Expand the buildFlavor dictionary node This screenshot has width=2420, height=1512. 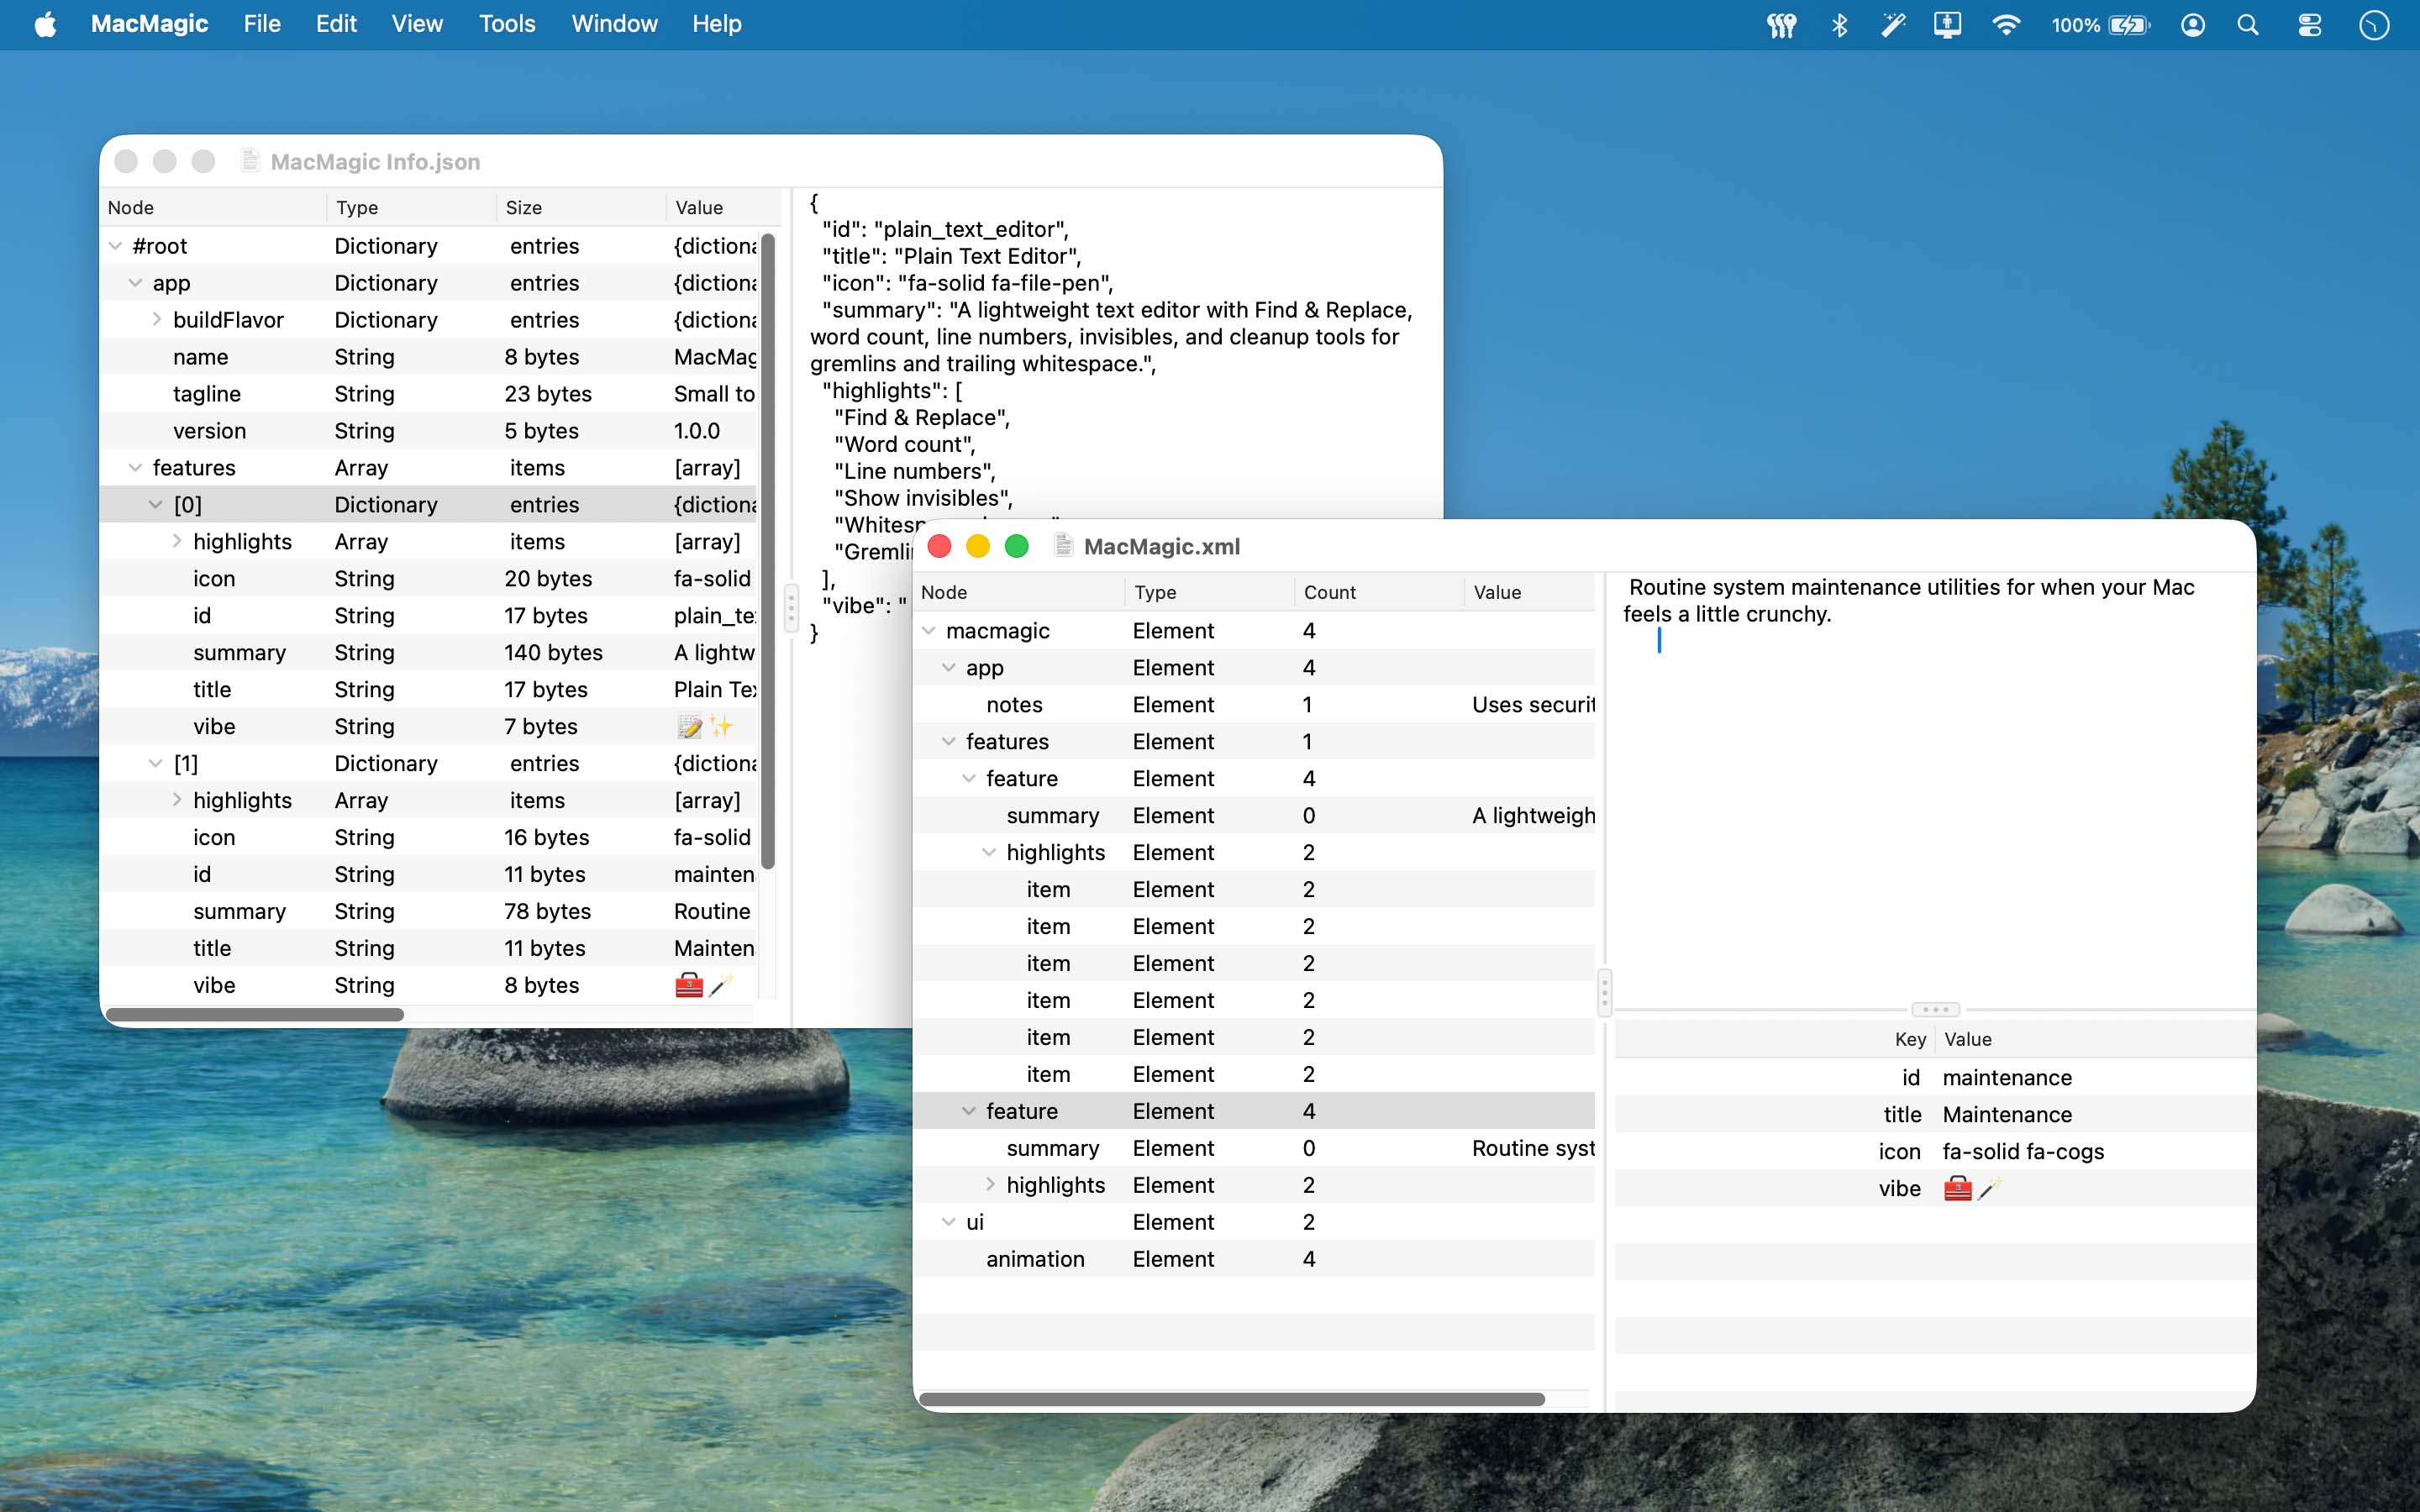157,320
